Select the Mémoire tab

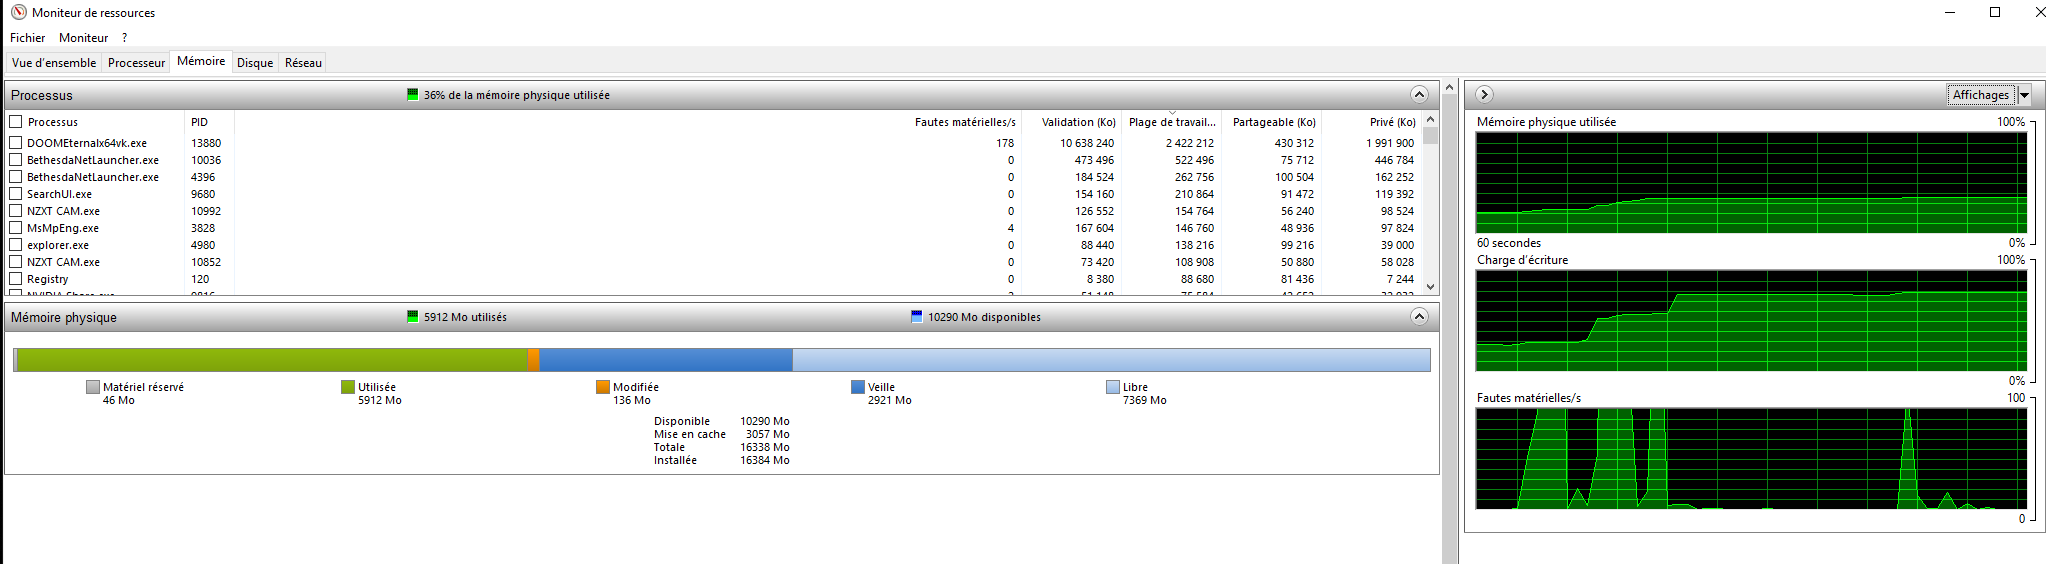201,61
